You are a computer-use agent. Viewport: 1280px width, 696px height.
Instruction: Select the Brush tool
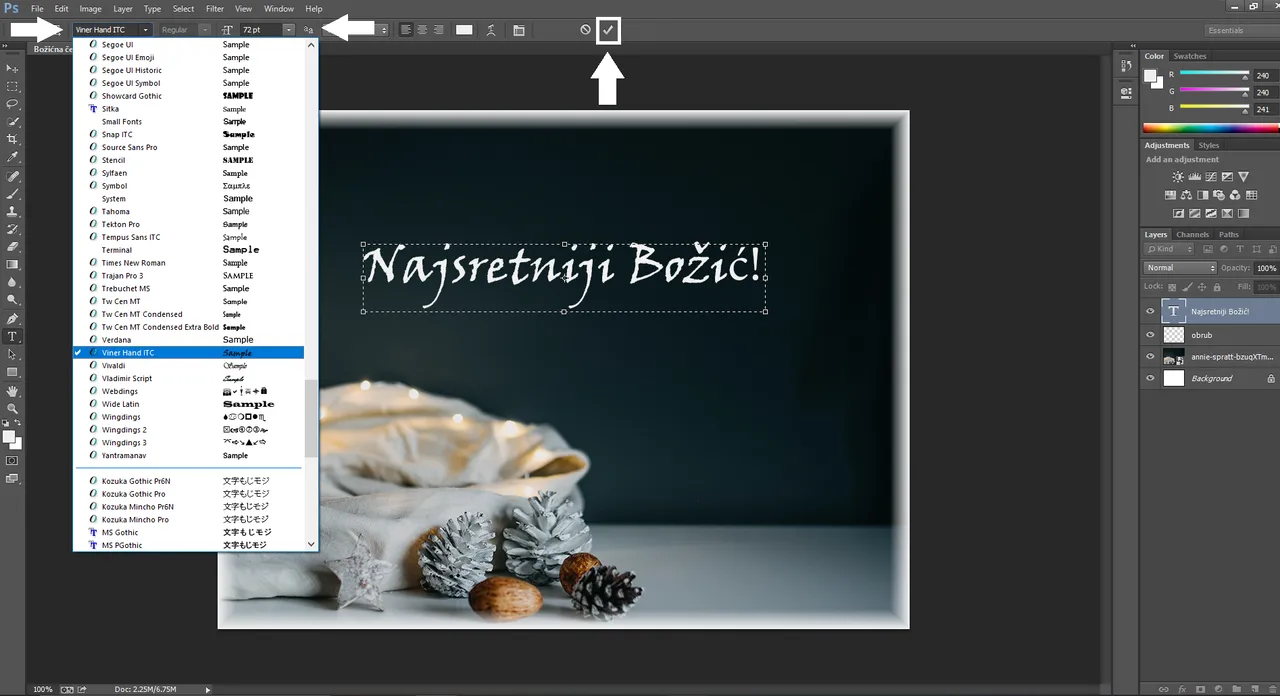12,193
